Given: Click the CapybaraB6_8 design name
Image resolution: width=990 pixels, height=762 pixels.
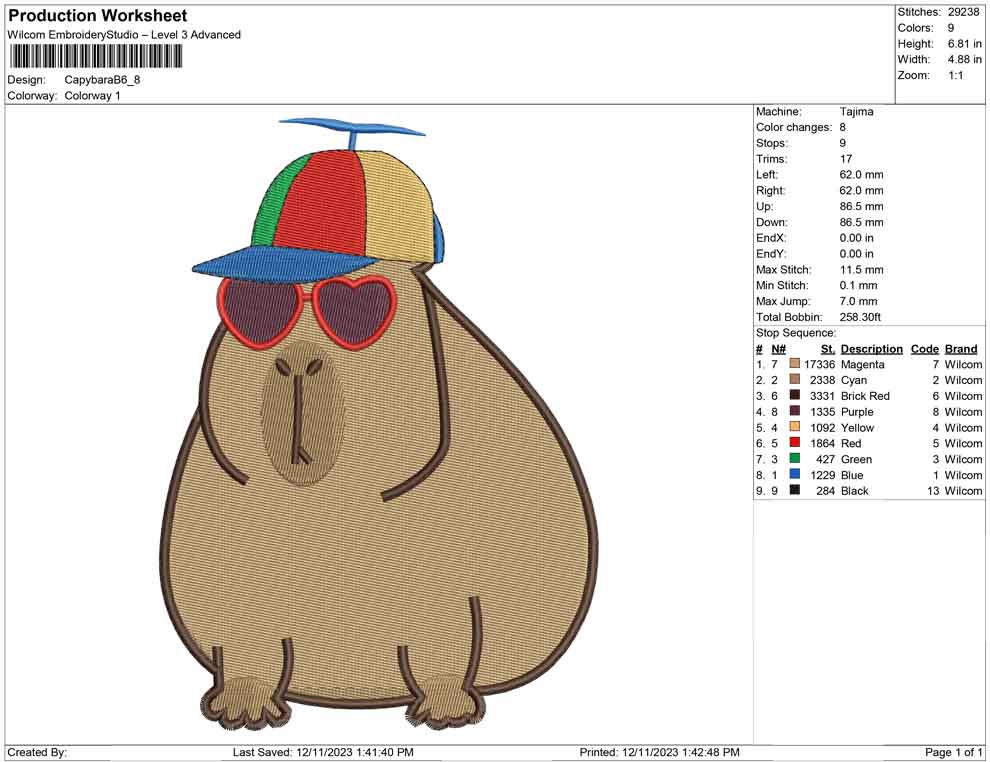Looking at the screenshot, I should click(102, 79).
